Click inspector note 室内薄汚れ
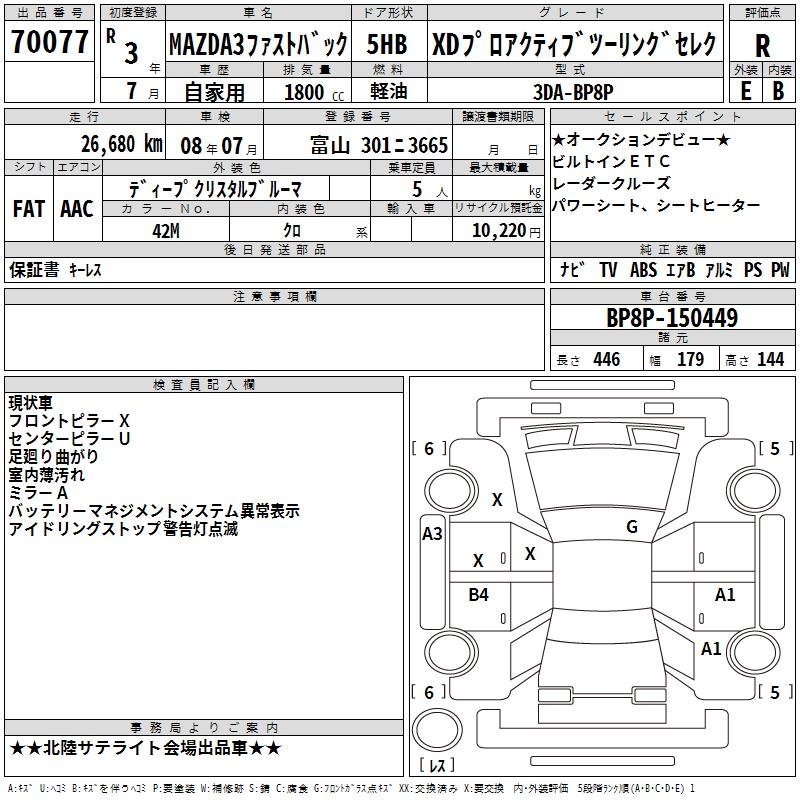800x800 pixels. point(47,474)
